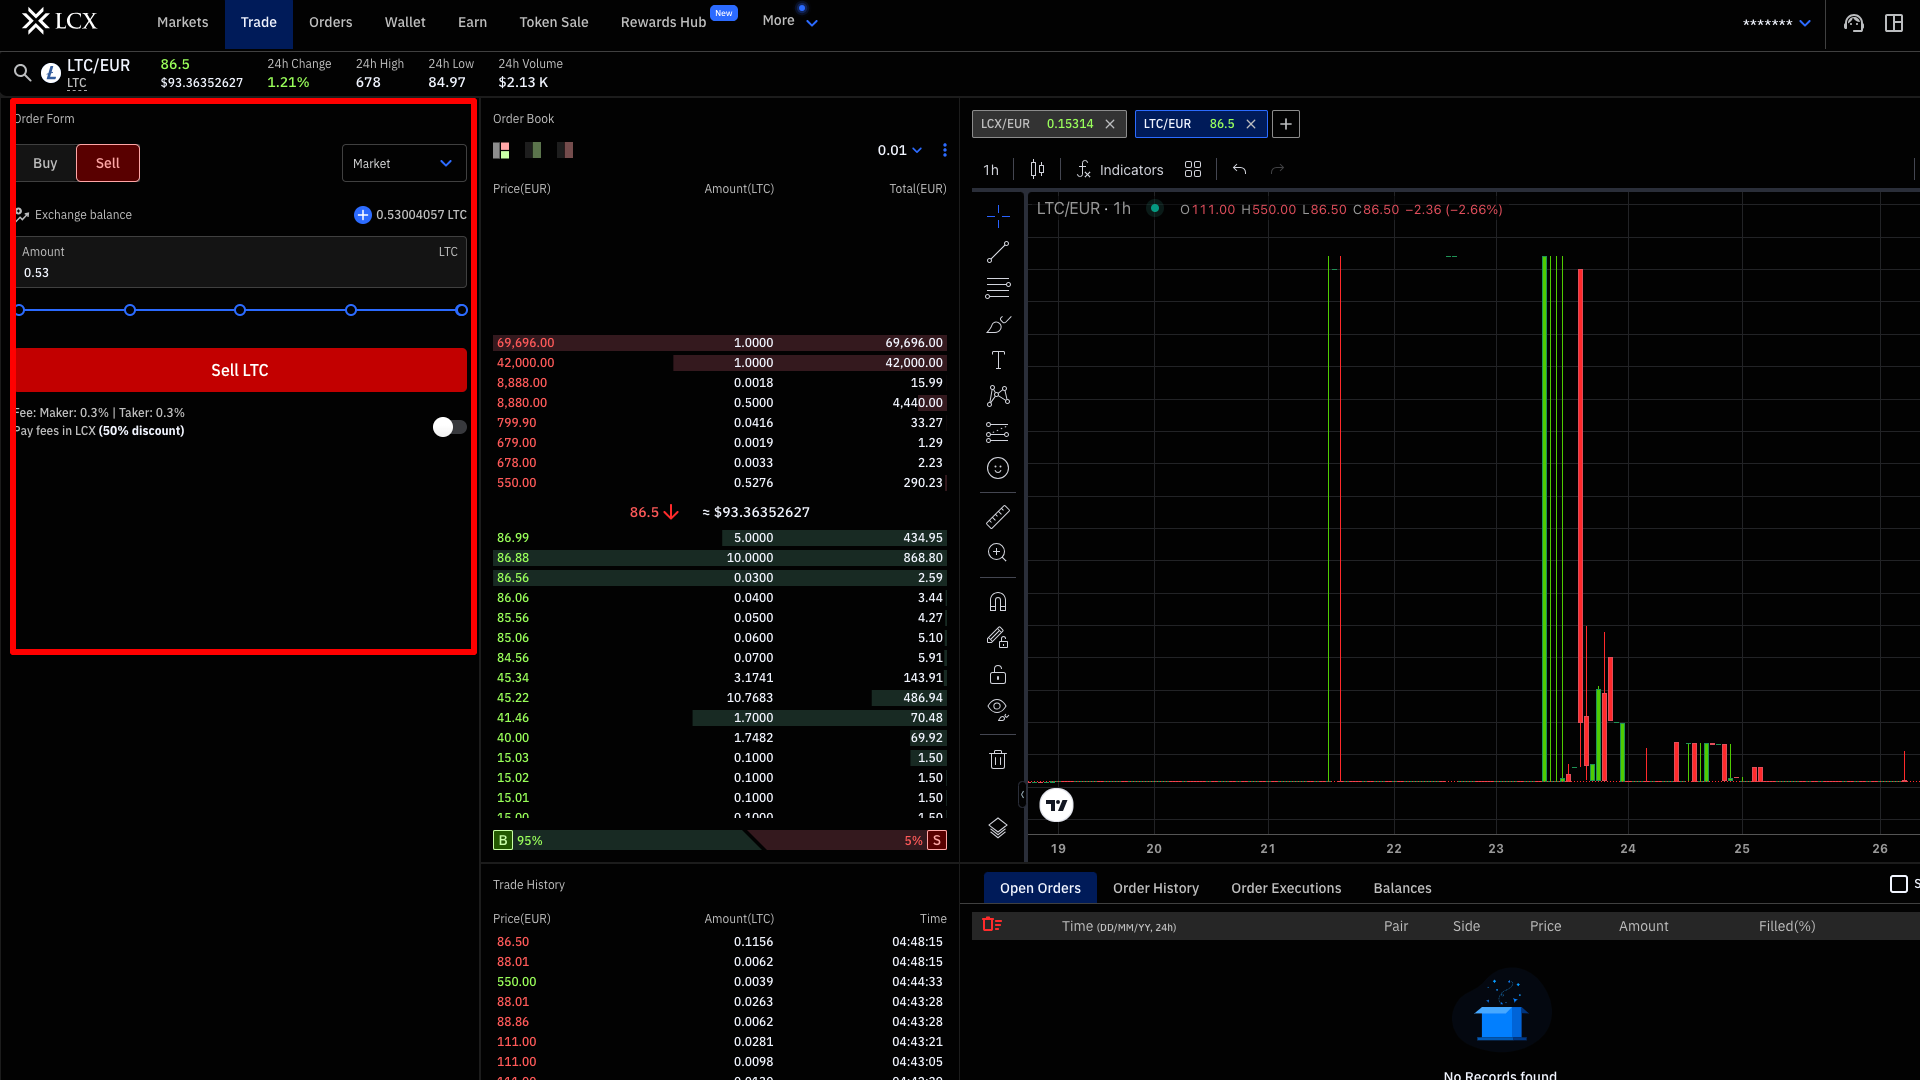Submit the Sell LTC order
The image size is (1920, 1080).
(x=240, y=370)
